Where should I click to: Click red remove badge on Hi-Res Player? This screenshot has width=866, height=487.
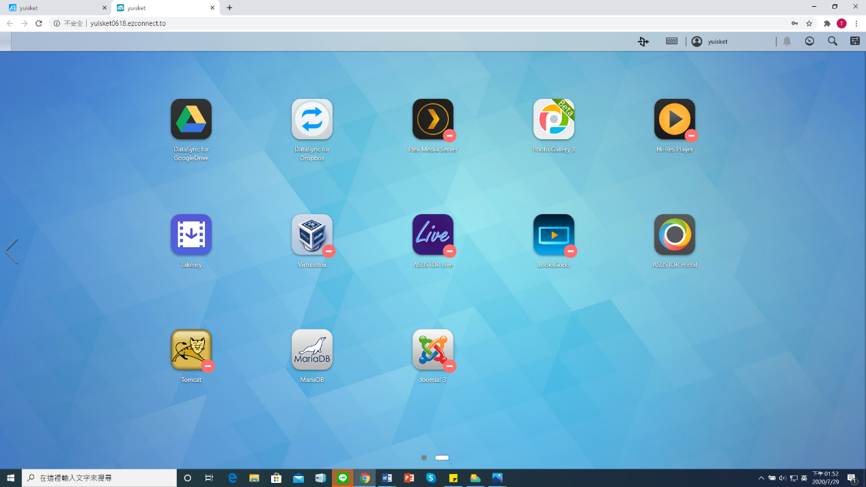point(691,135)
